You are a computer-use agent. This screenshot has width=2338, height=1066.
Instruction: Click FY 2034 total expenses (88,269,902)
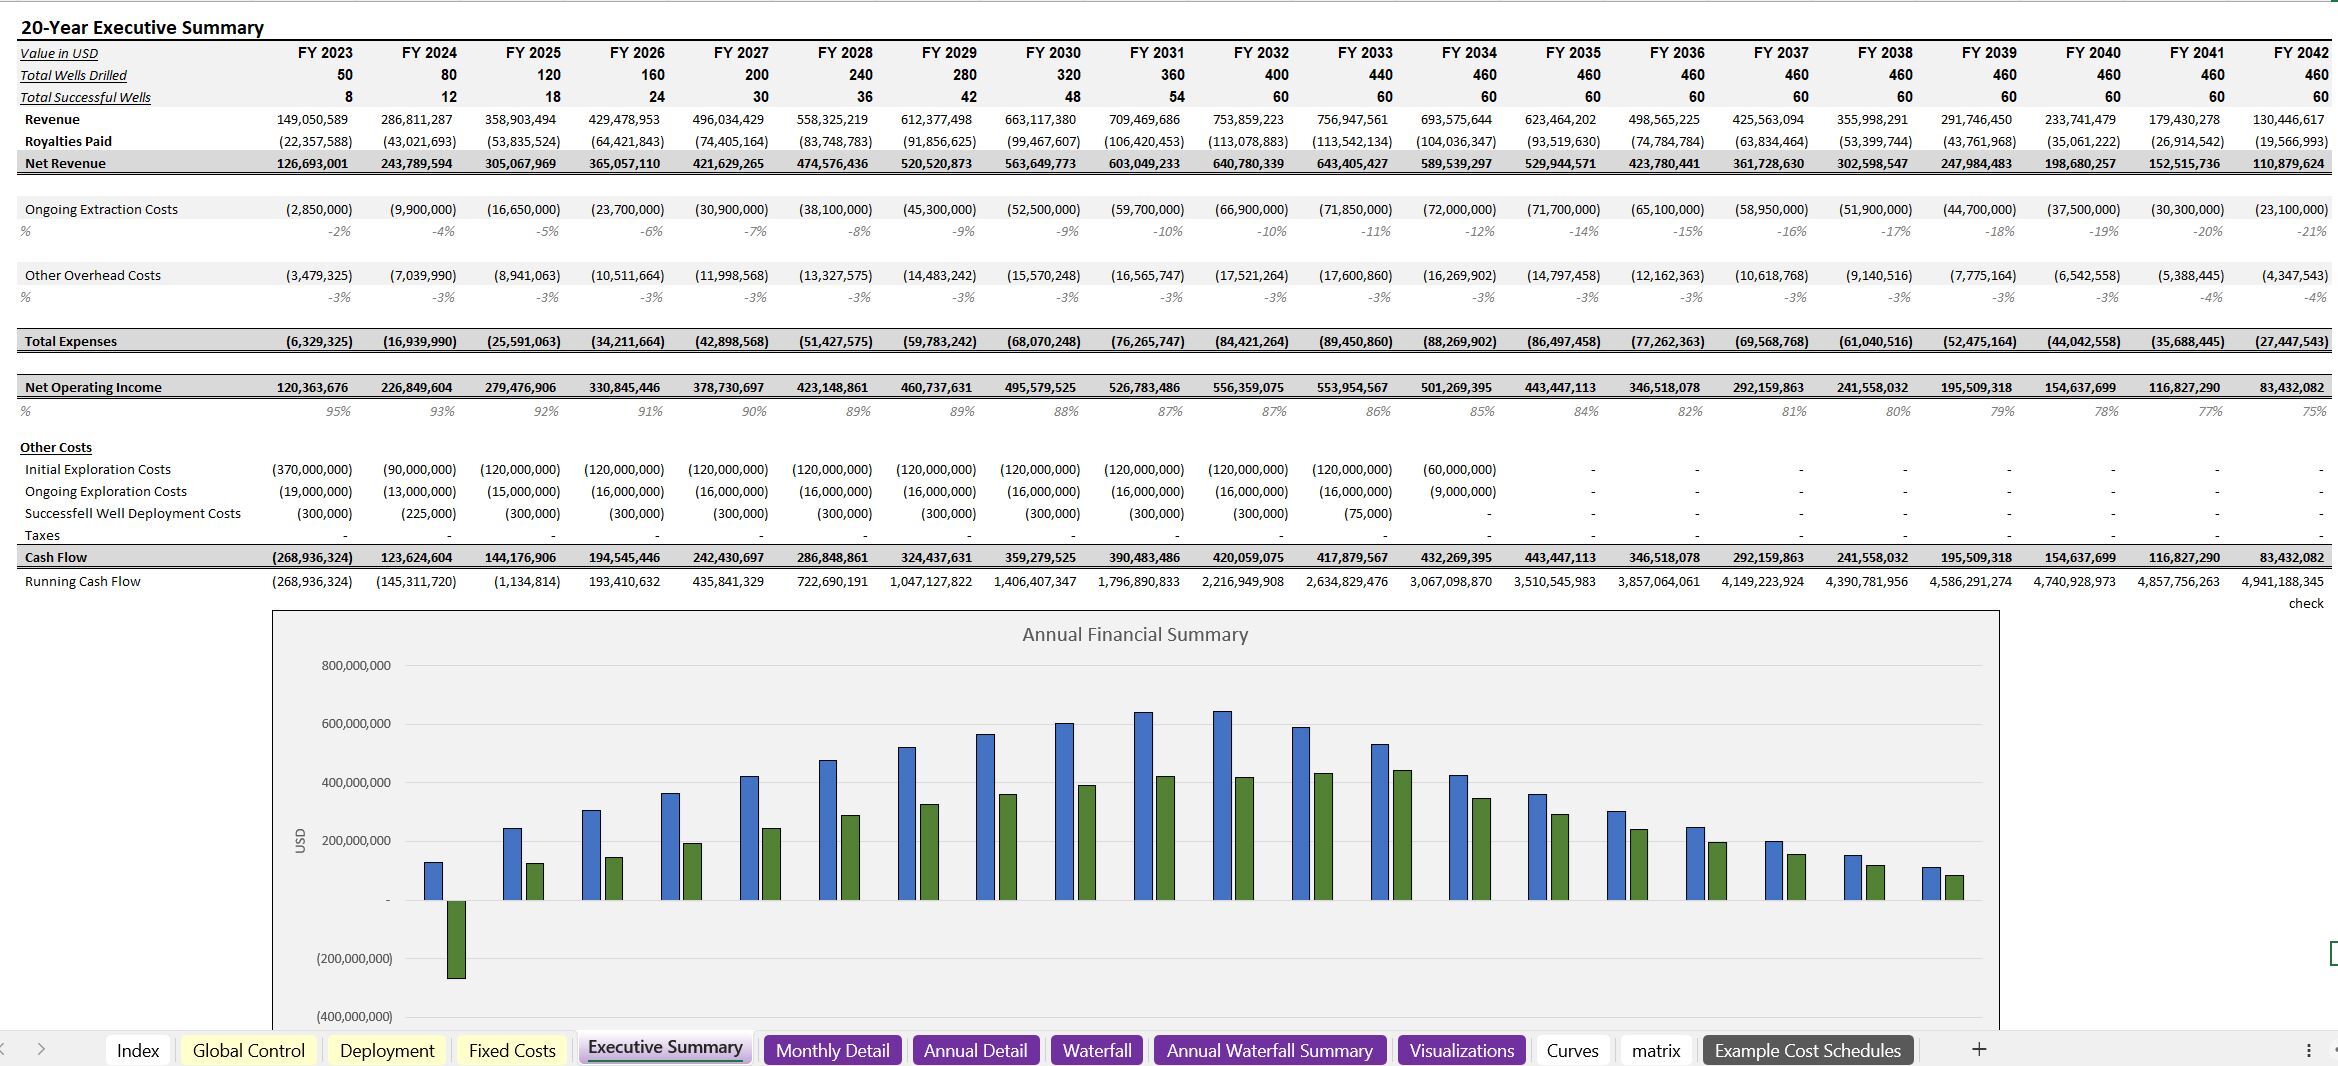1459,341
